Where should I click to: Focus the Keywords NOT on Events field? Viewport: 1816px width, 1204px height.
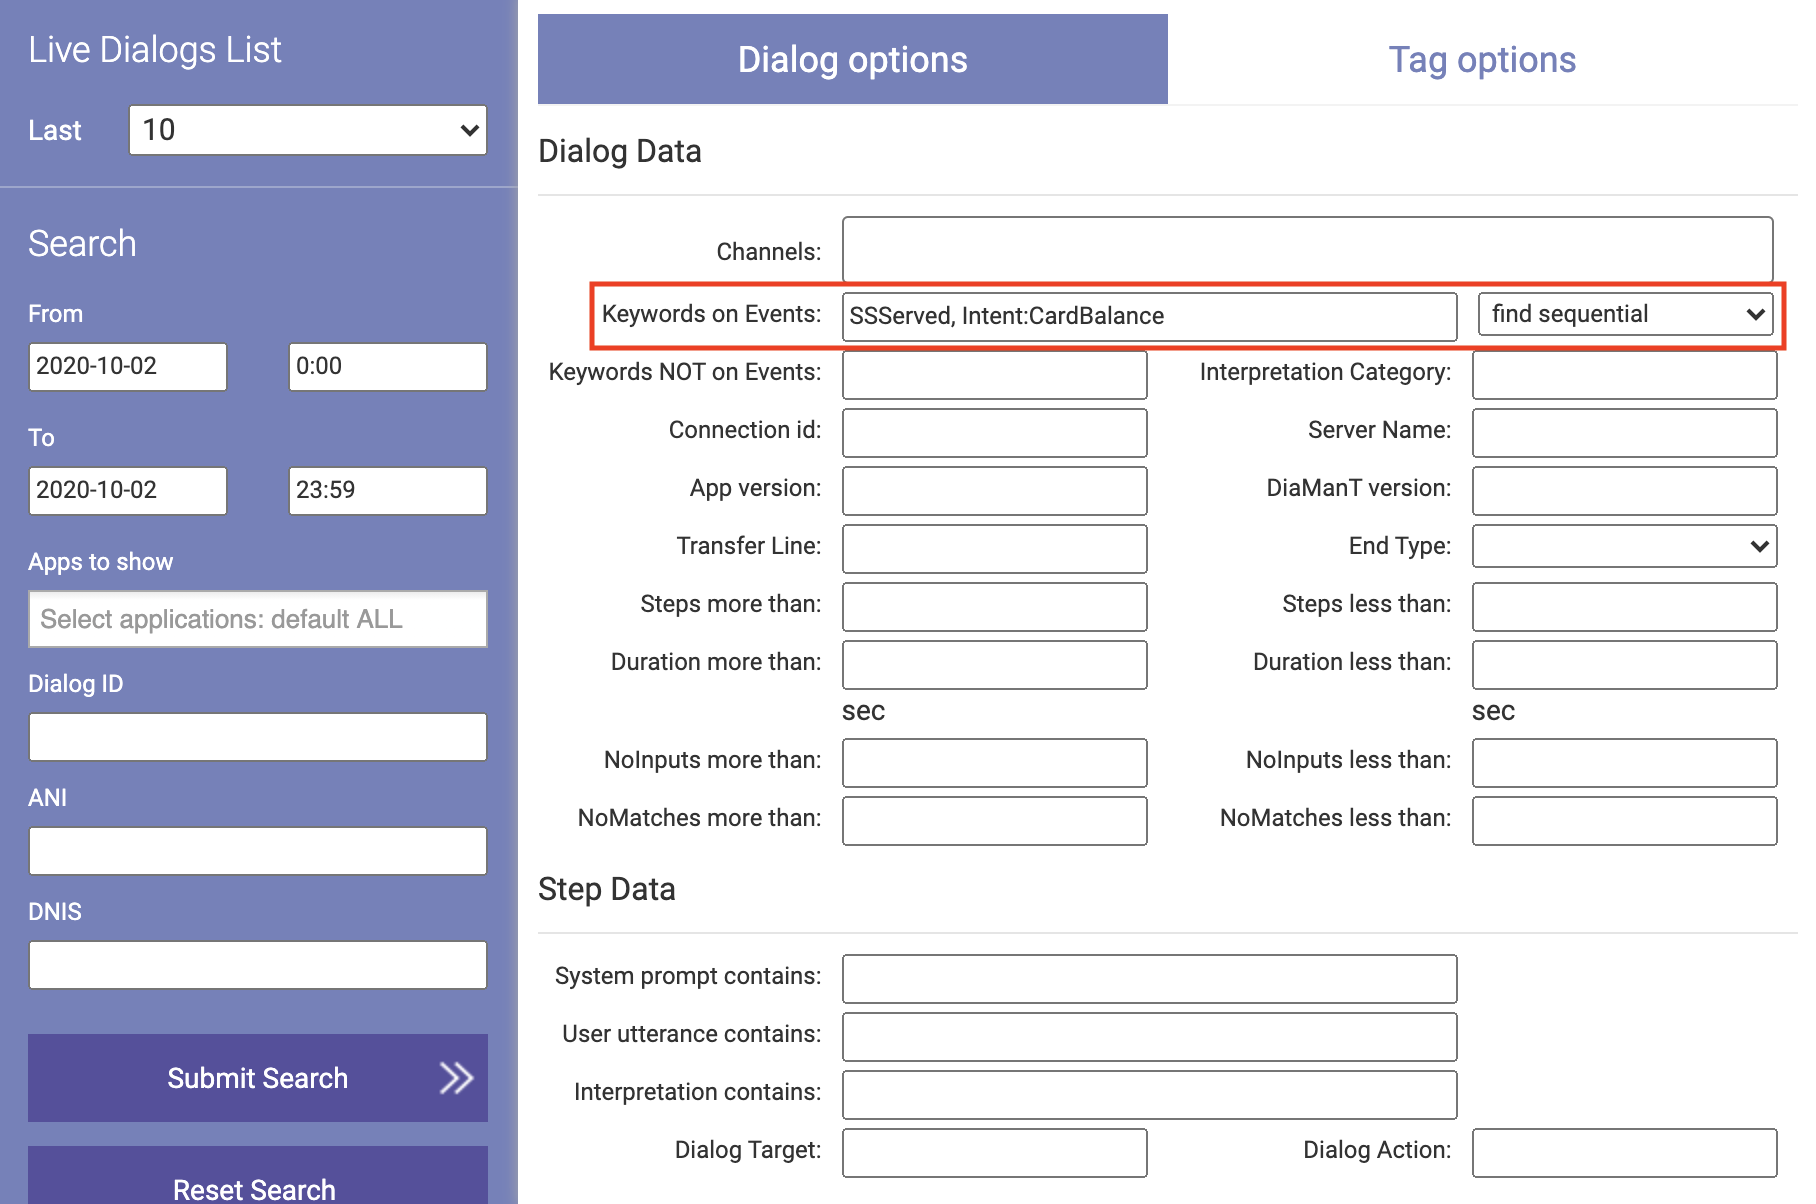pyautogui.click(x=994, y=374)
